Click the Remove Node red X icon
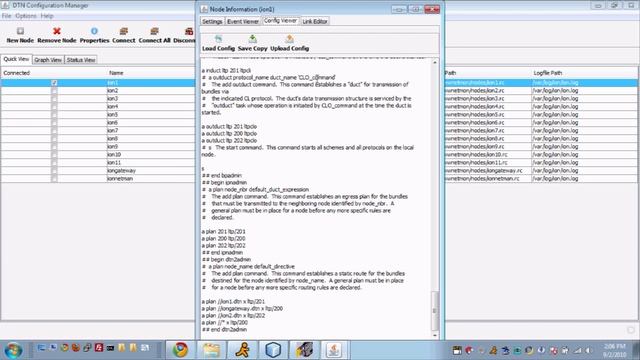This screenshot has height=360, width=640. click(x=57, y=31)
